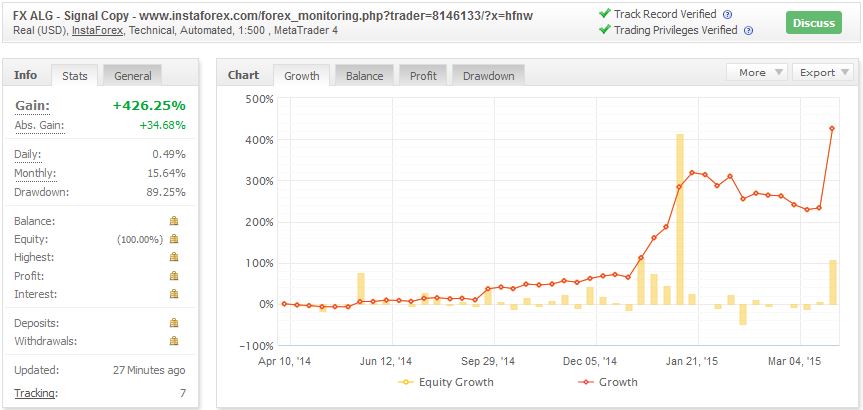Screen dimensions: 863x410
Task: Click the 89.25% drawdown value
Action: [167, 193]
